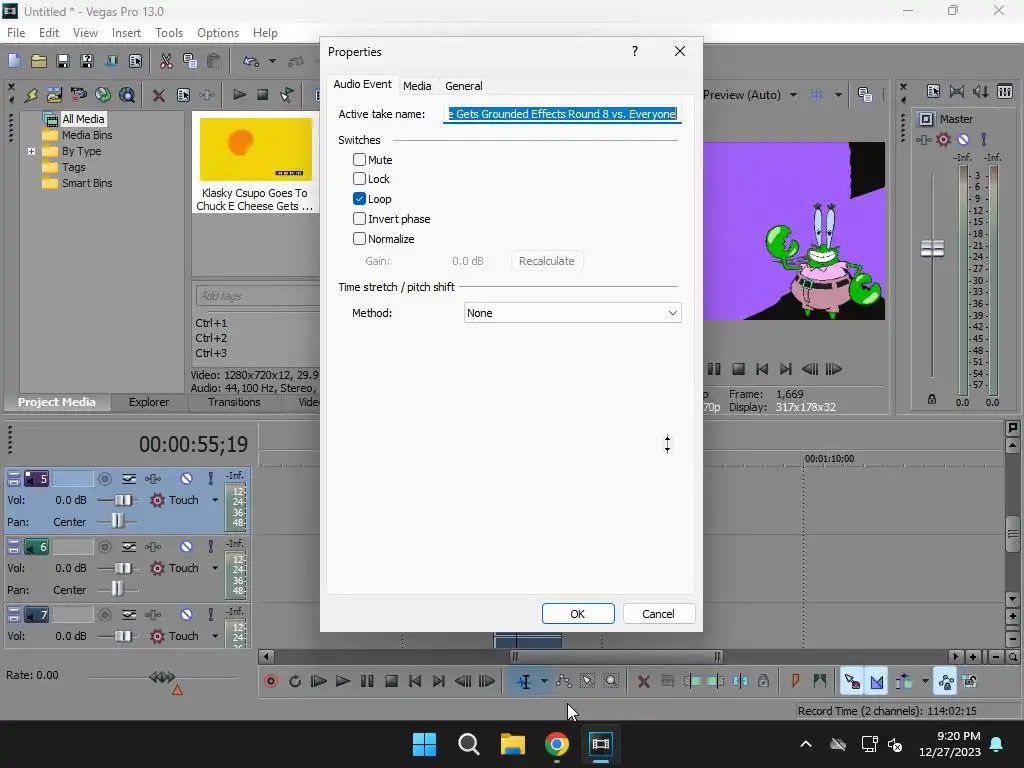Select the Normal Edit tool in timeline toolbar

pos(524,681)
